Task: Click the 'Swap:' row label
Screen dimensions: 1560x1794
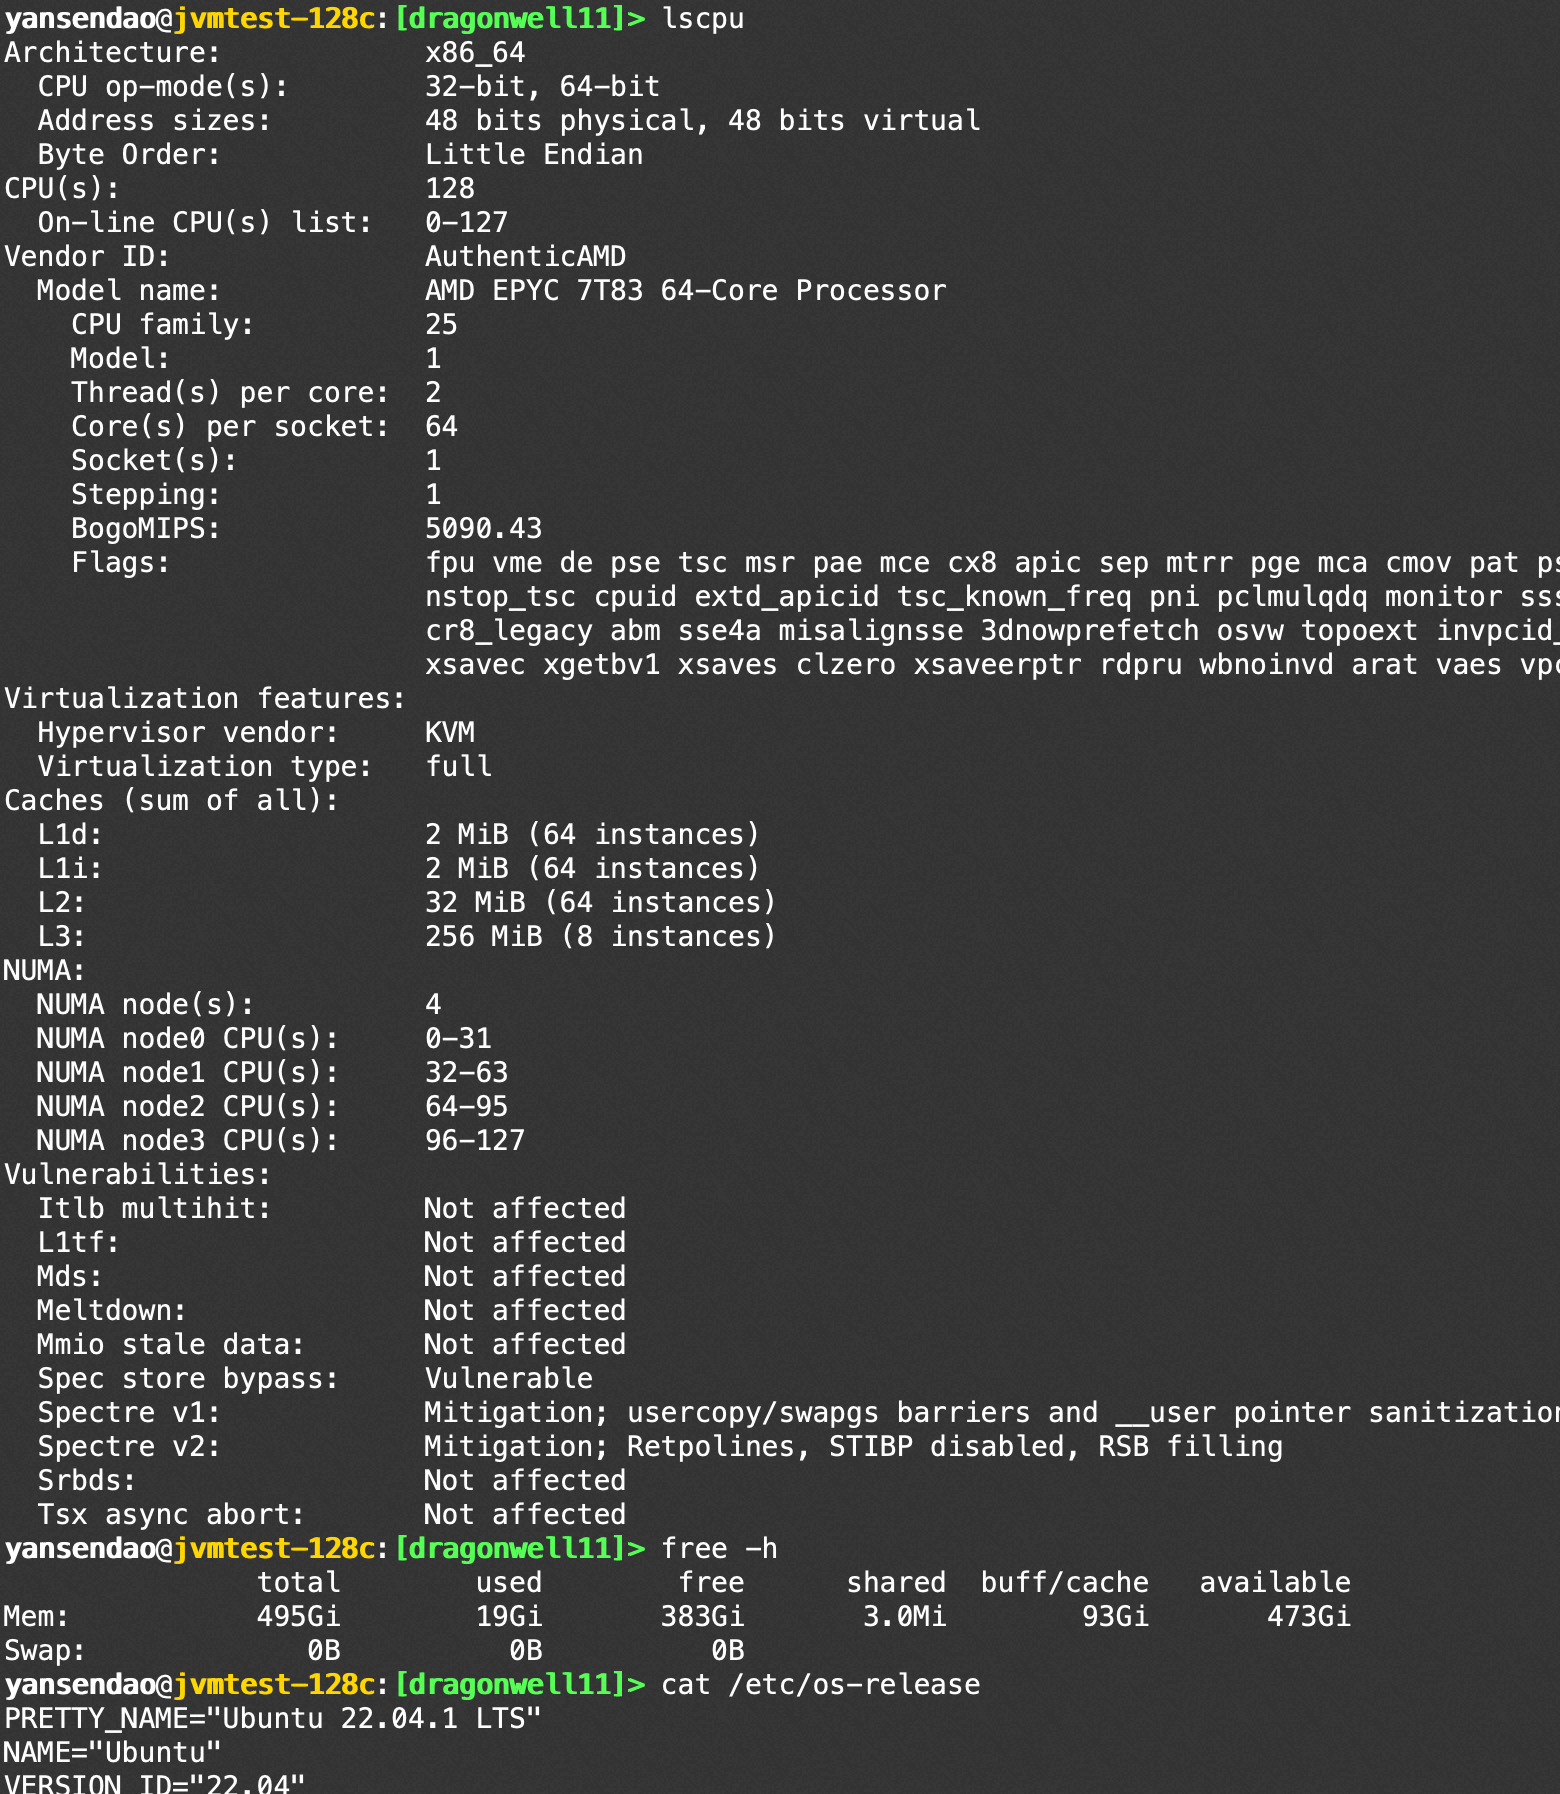Action: (45, 1651)
